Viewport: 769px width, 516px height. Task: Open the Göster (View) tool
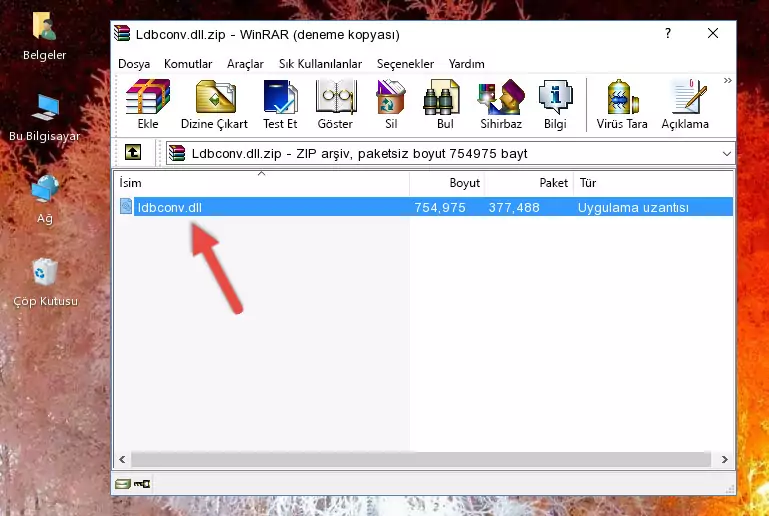pyautogui.click(x=335, y=104)
